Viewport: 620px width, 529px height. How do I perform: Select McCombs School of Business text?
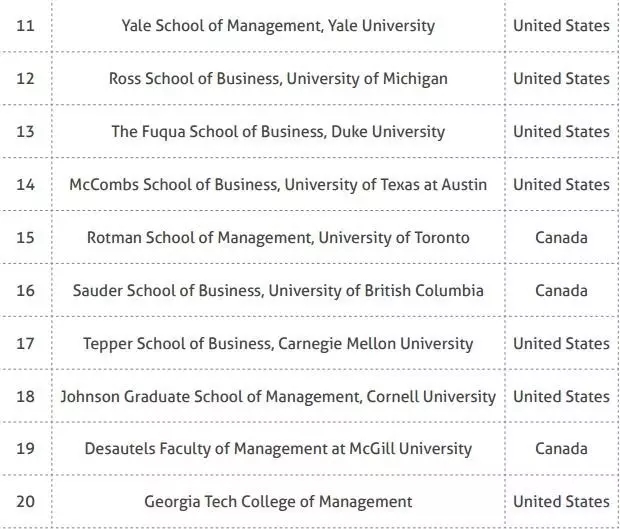point(278,185)
